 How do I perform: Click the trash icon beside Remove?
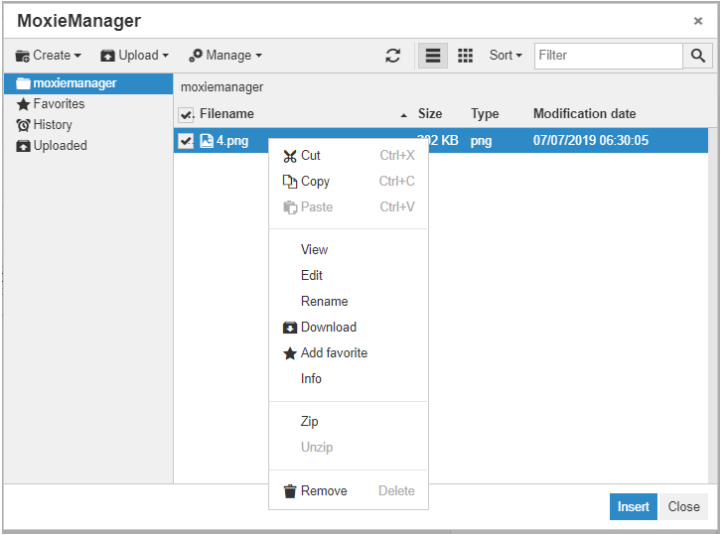pos(290,491)
